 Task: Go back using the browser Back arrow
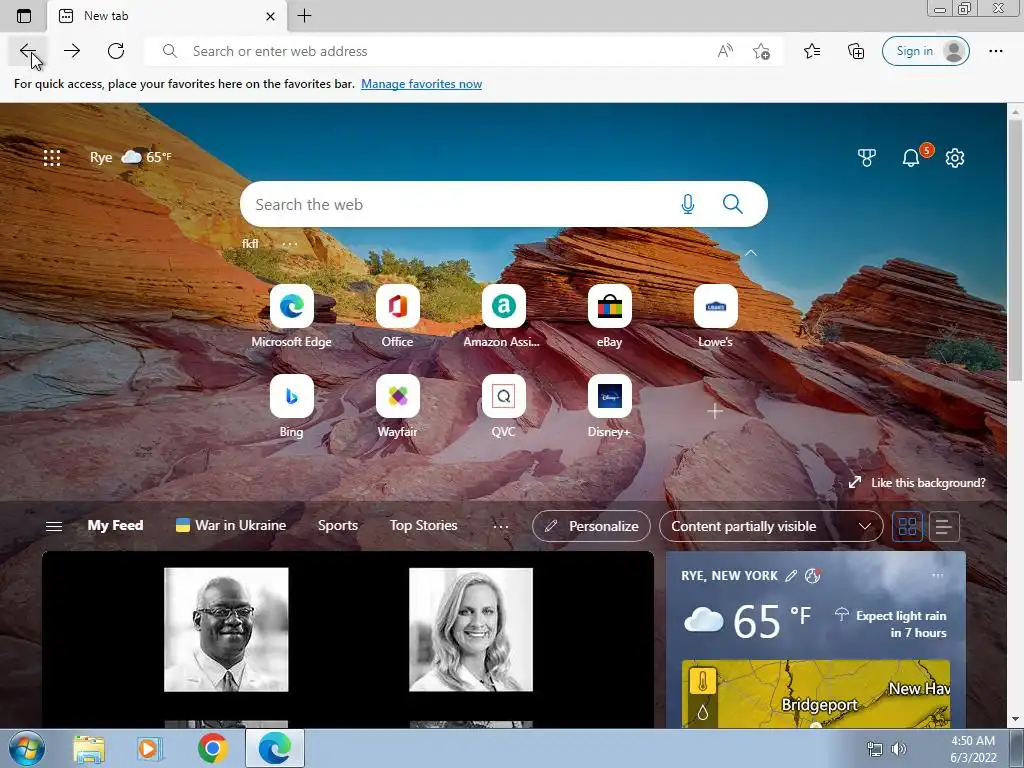(28, 51)
